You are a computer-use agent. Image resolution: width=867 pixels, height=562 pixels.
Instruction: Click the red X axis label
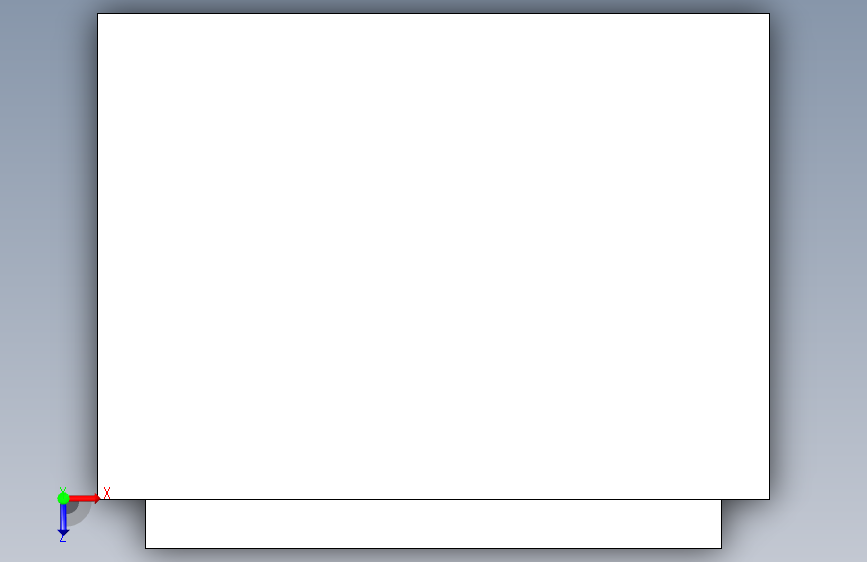point(107,493)
